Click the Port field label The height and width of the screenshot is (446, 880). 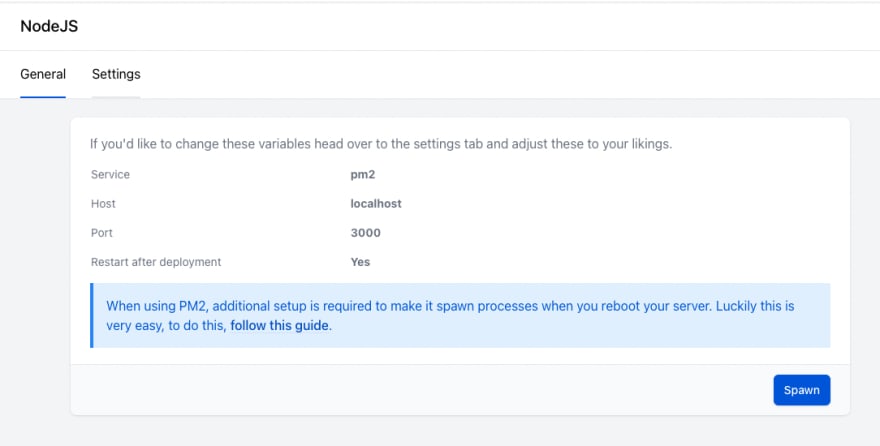[102, 233]
